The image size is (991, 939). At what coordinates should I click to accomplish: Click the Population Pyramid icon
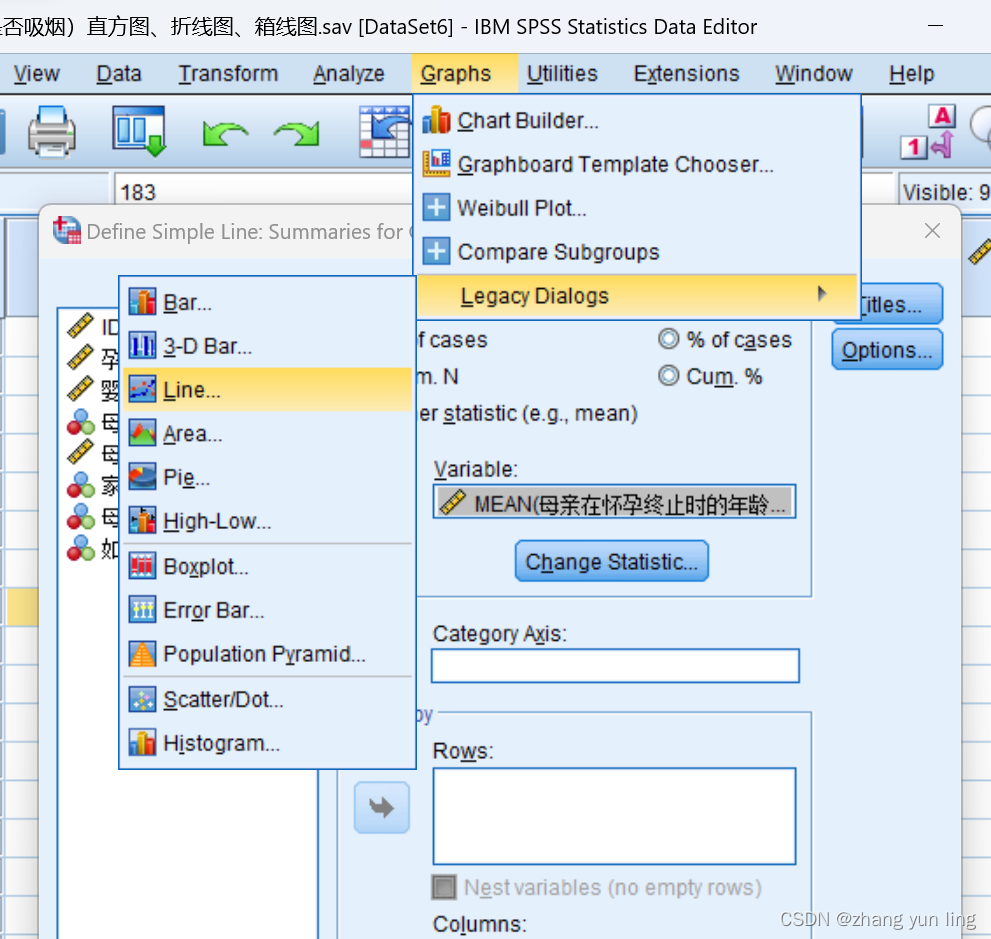142,653
